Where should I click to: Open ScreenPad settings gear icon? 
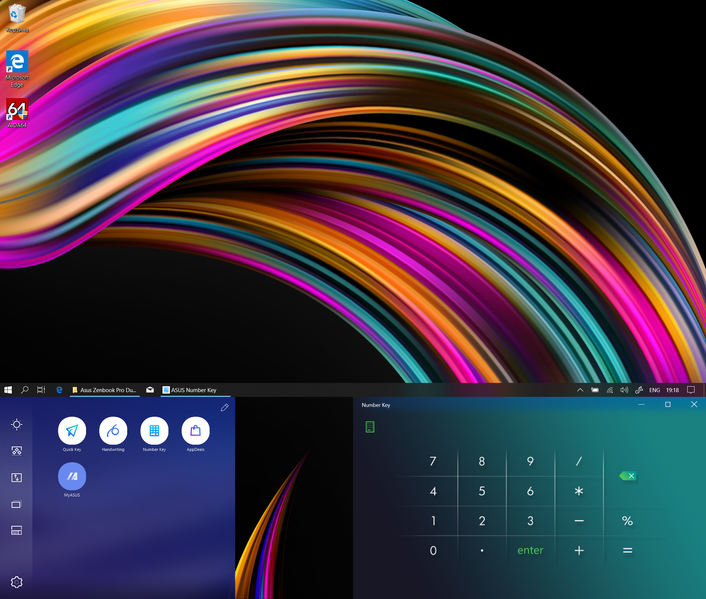coord(17,582)
